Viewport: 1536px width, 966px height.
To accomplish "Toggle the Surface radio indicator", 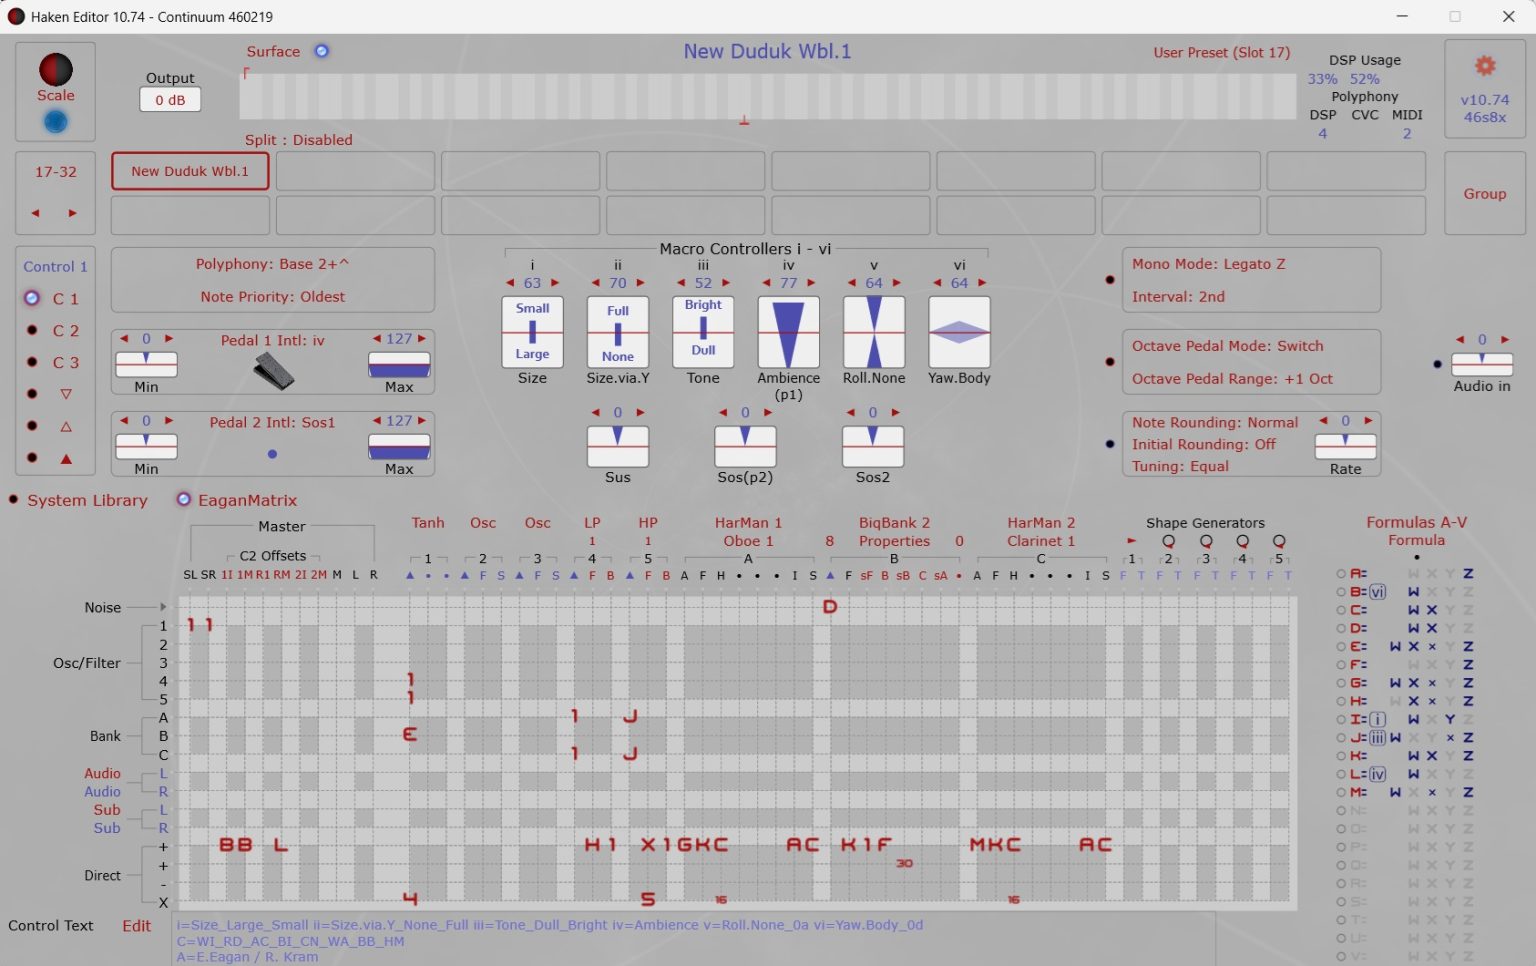I will (322, 51).
